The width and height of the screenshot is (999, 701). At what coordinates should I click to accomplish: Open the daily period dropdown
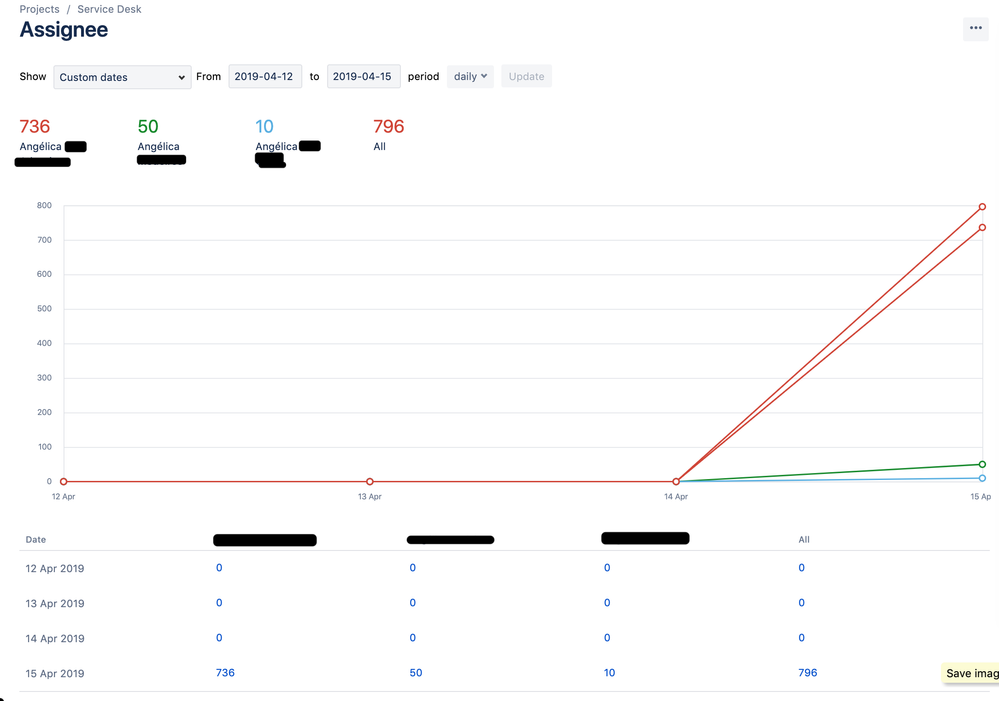(x=469, y=77)
